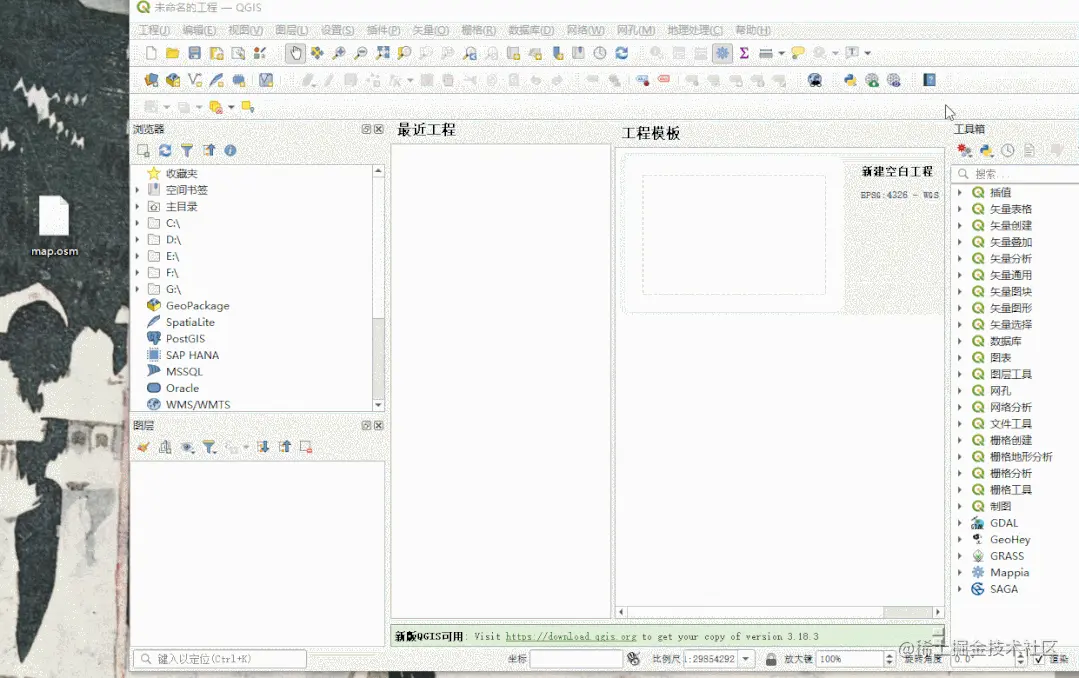Open the text annotation dropdown arrow
1079x678 pixels.
coord(868,53)
